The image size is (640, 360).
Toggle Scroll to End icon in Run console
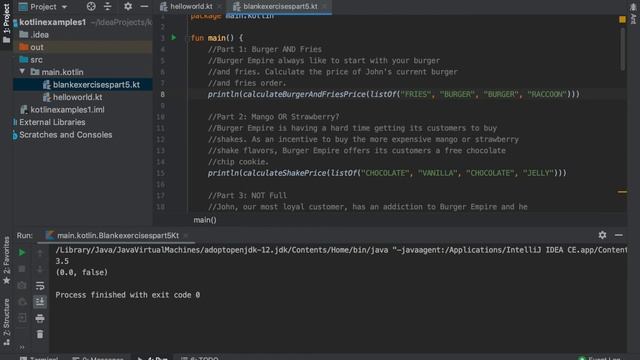[40, 302]
